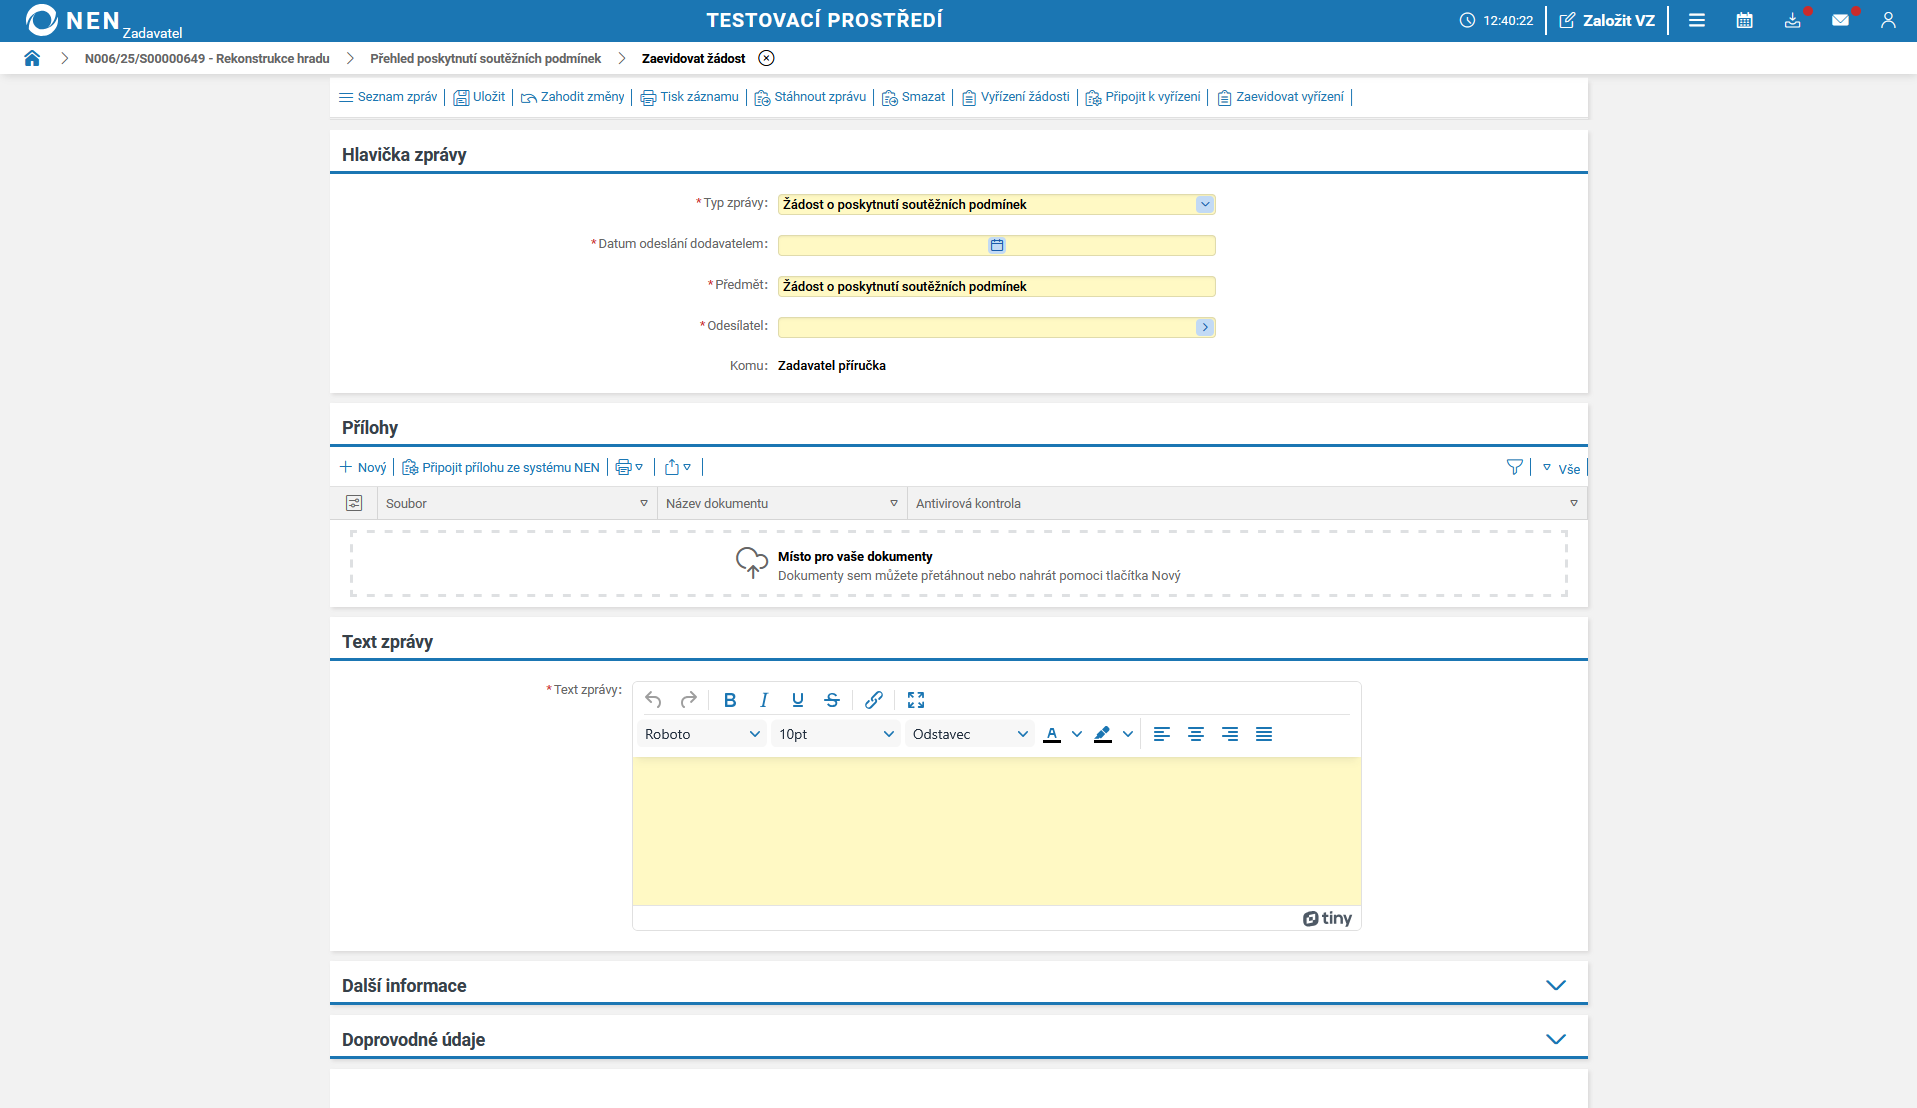Expand the Další informace section
This screenshot has width=1917, height=1108.
(x=1555, y=985)
